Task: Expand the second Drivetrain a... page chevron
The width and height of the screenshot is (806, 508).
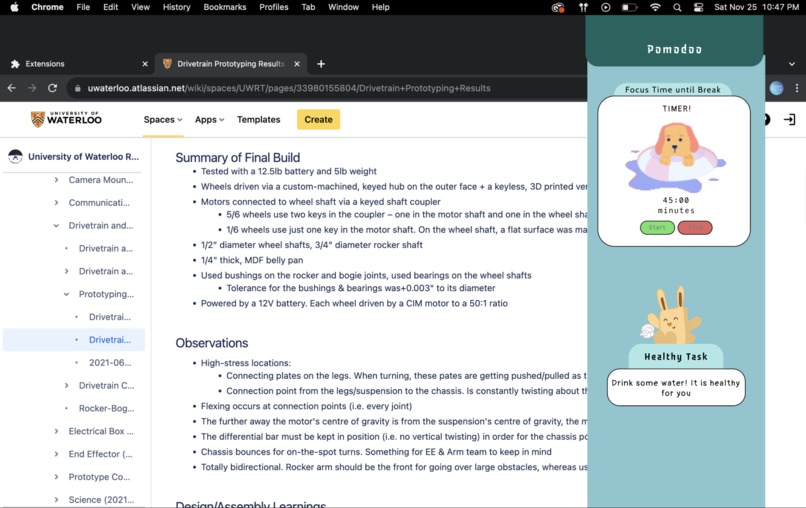Action: (x=66, y=271)
